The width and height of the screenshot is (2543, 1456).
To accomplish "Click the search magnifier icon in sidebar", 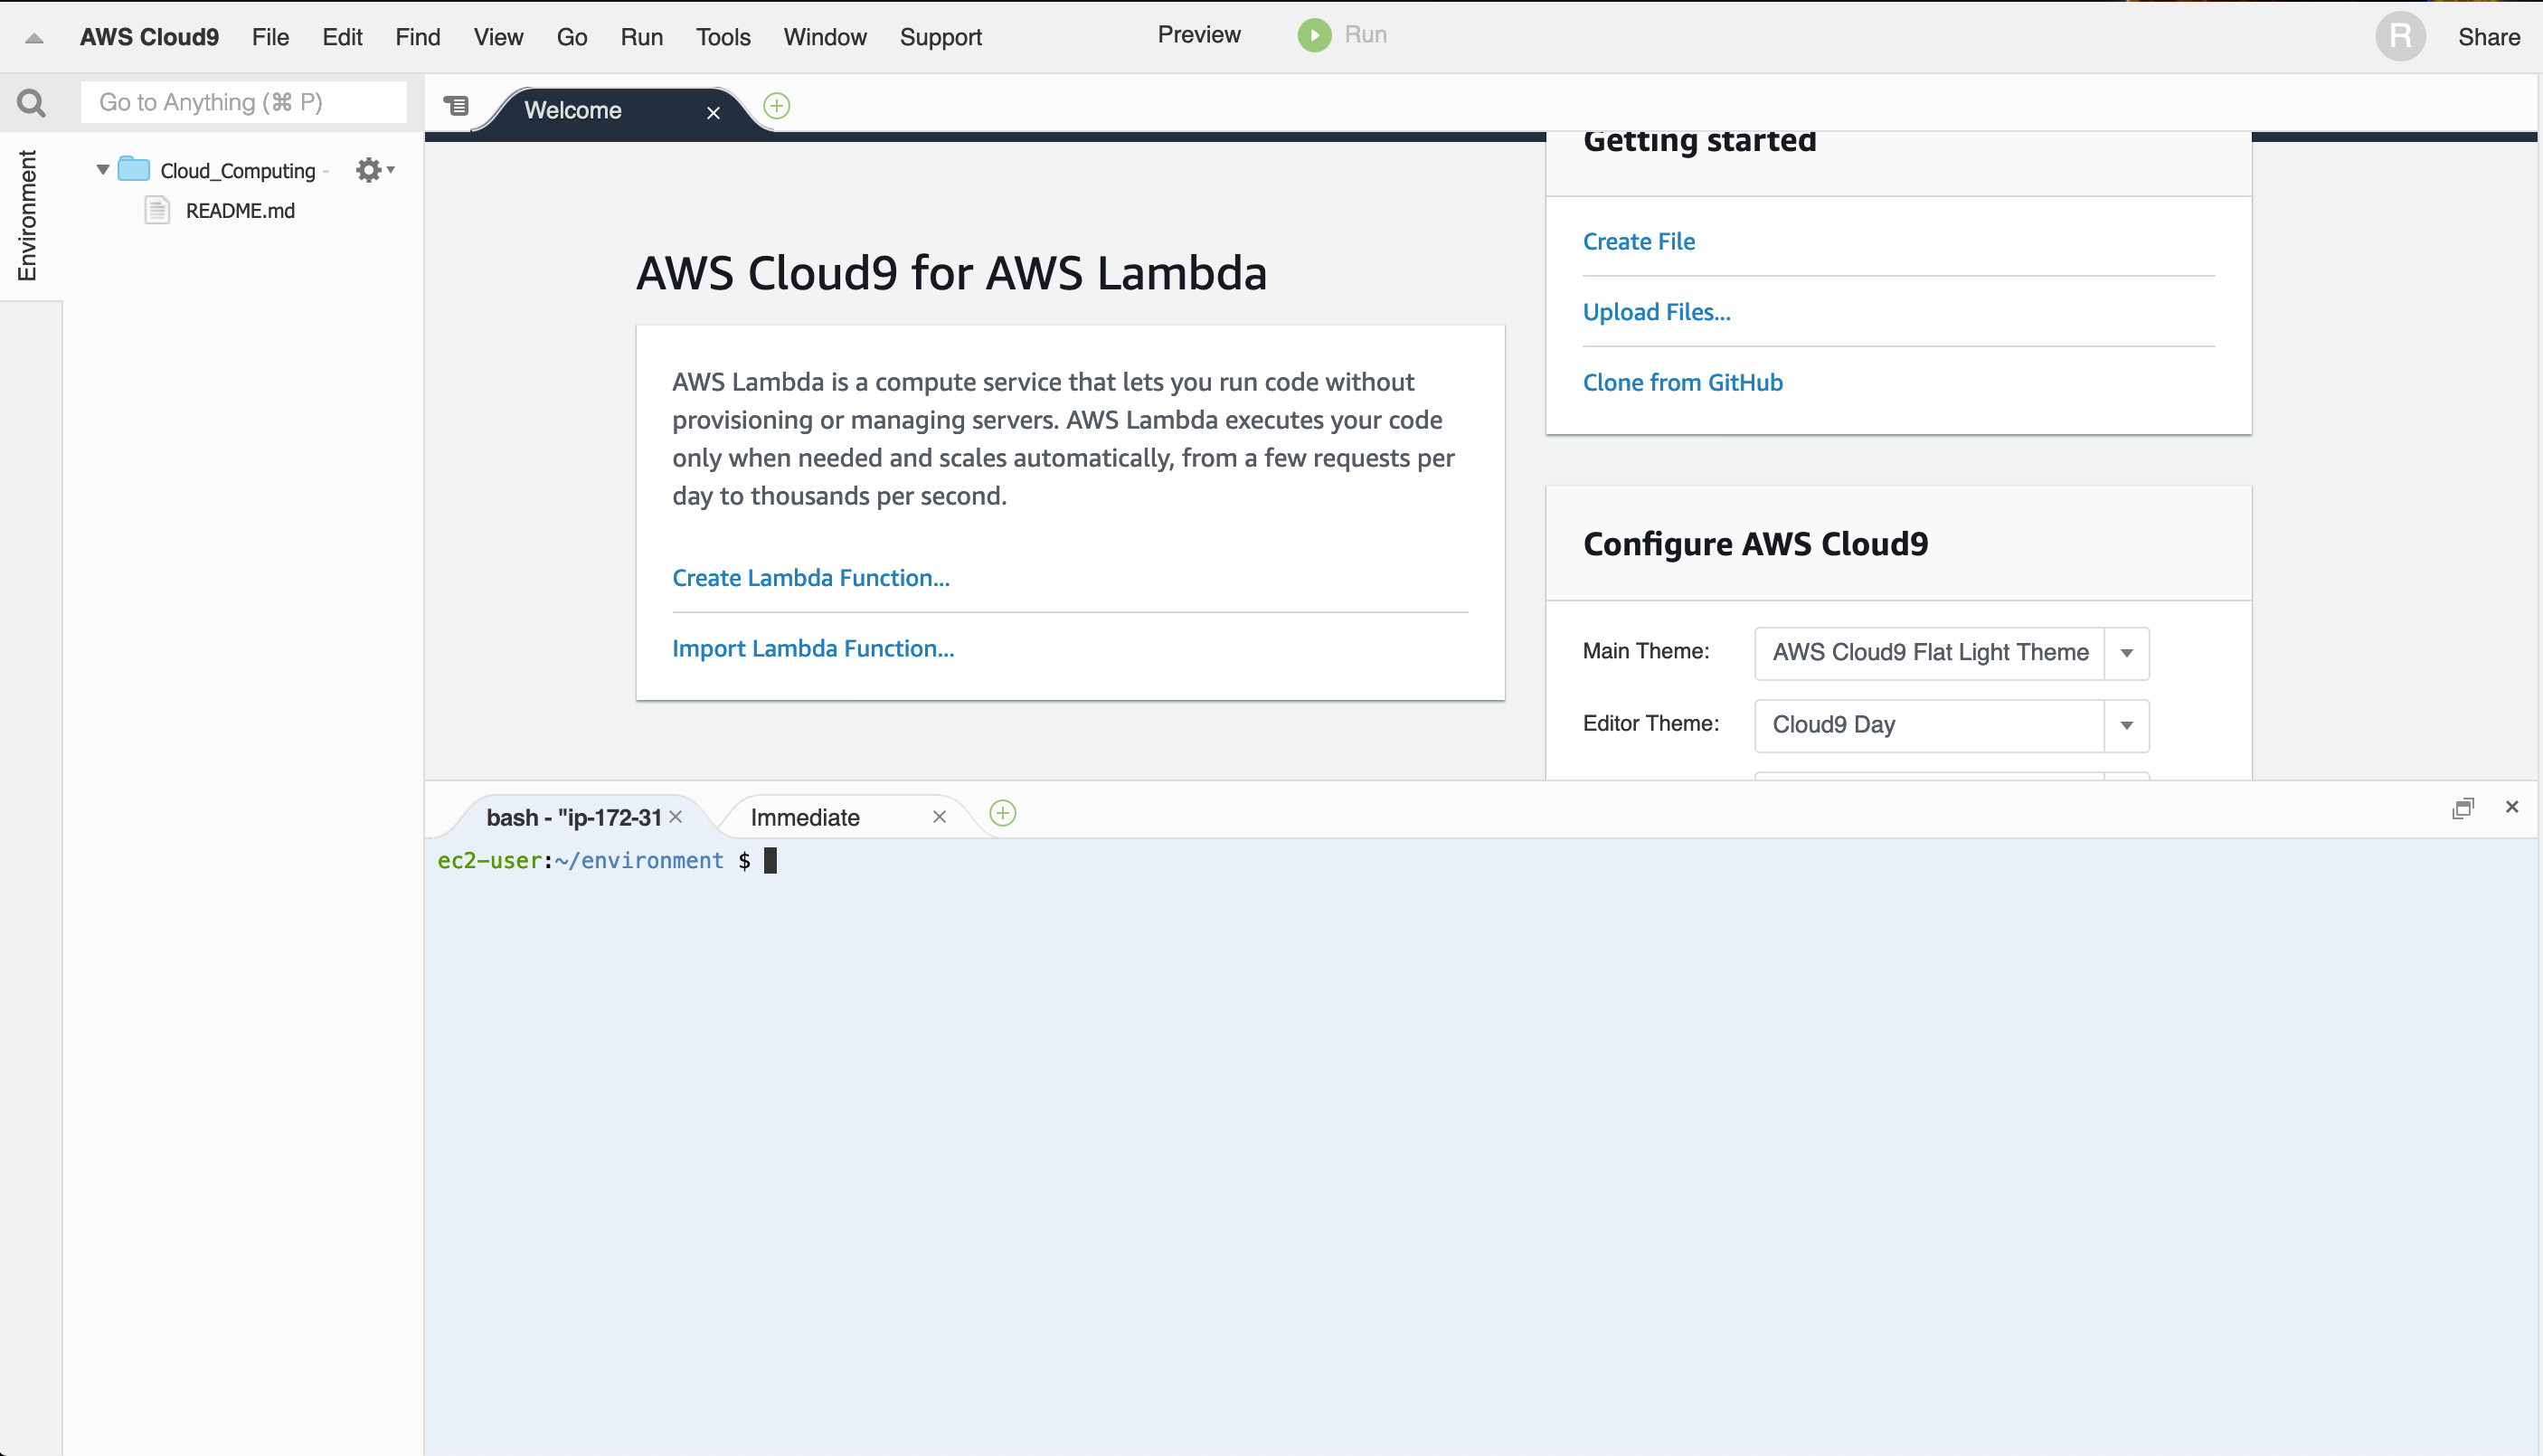I will pyautogui.click(x=31, y=102).
